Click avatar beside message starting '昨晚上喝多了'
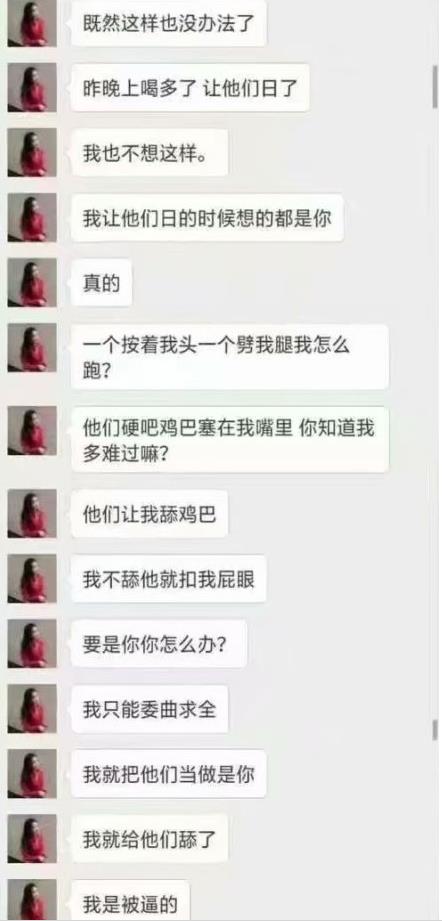442x921 pixels. [x=32, y=87]
